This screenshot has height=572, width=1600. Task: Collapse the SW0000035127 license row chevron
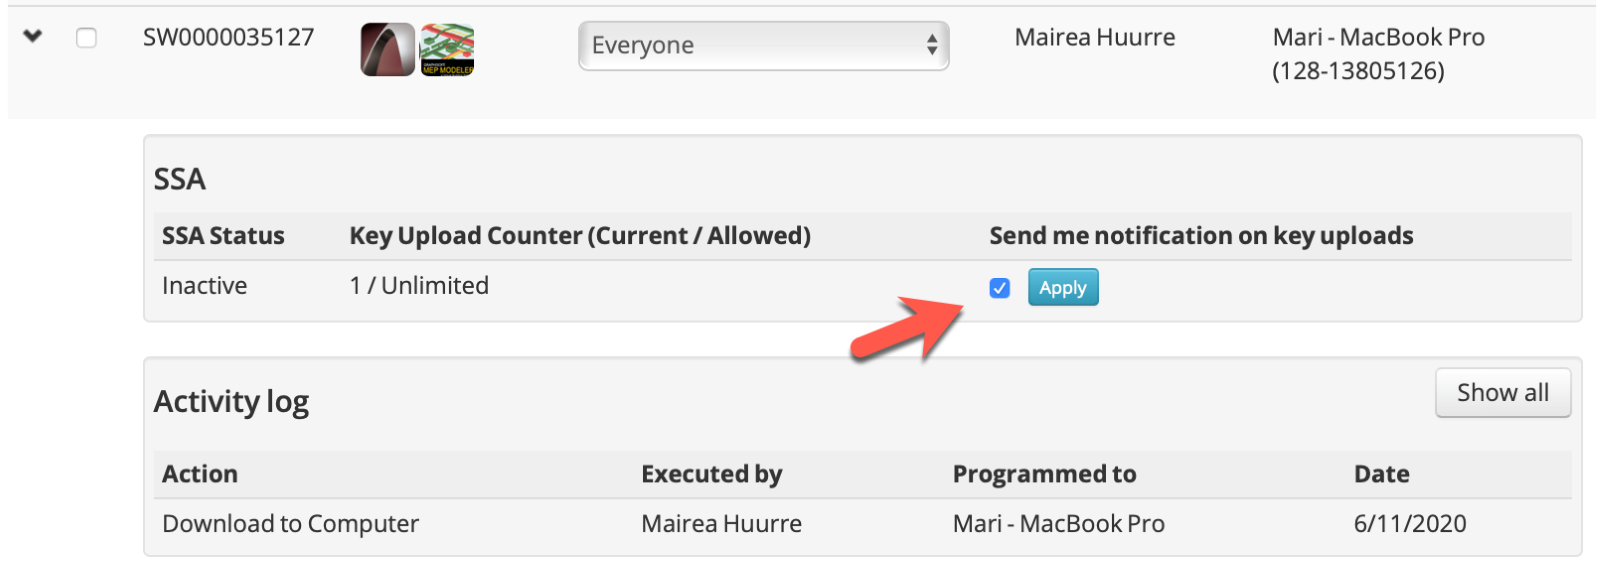click(33, 37)
